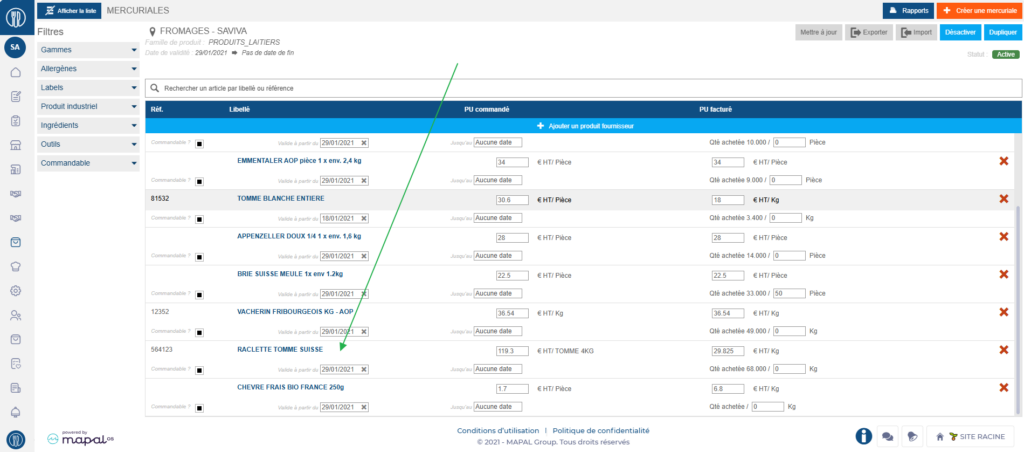Image resolution: width=1024 pixels, height=452 pixels.
Task: Focus the article search field
Action: 580,88
